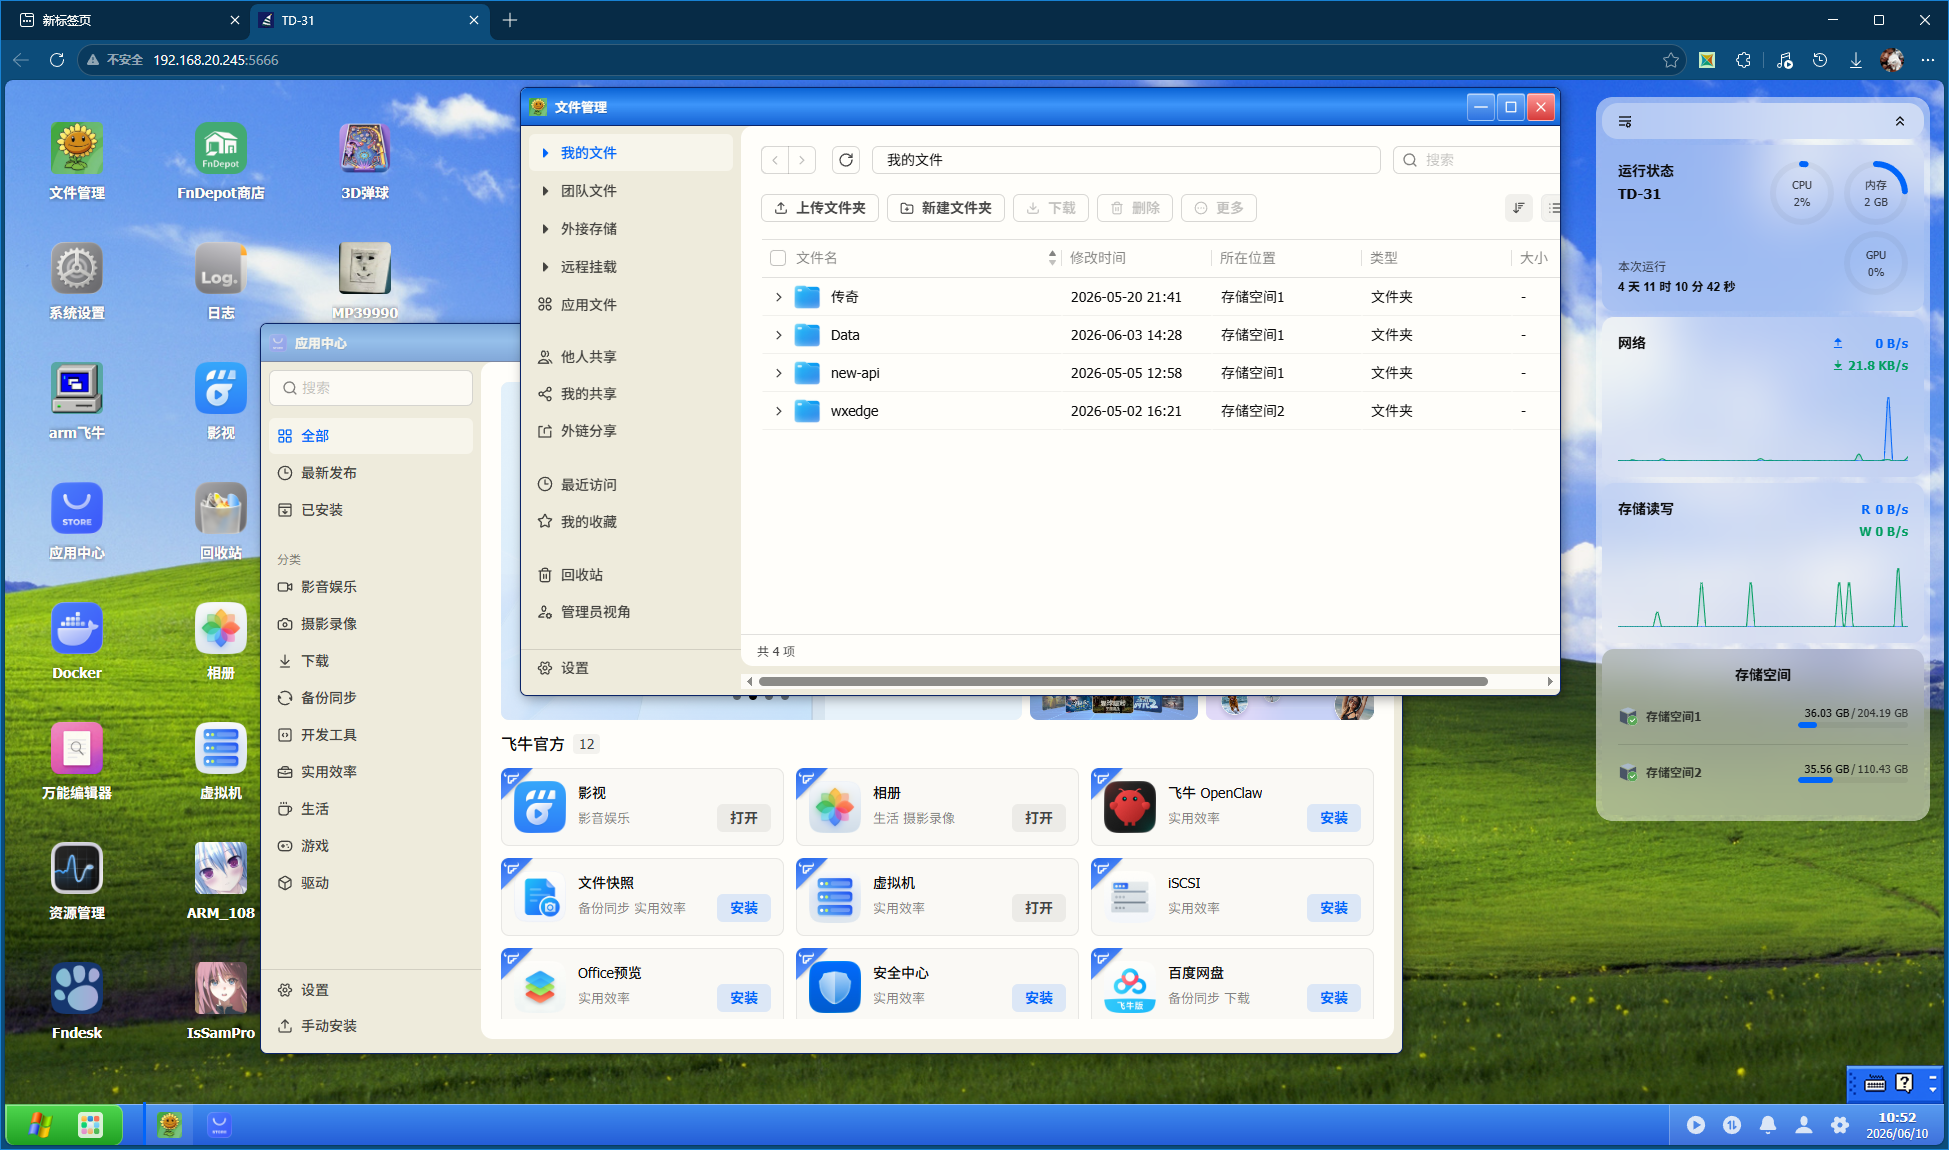Image resolution: width=1949 pixels, height=1150 pixels.
Task: Click 打开 for 影视 app card
Action: [744, 818]
